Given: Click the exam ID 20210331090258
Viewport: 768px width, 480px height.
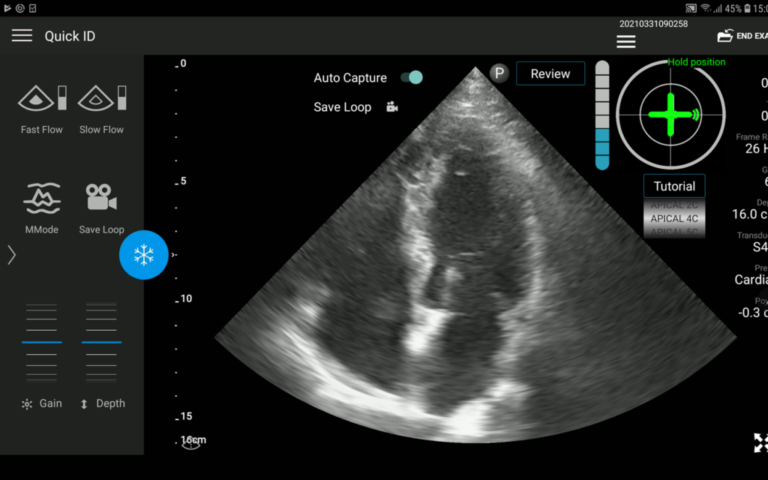Looking at the screenshot, I should (653, 24).
